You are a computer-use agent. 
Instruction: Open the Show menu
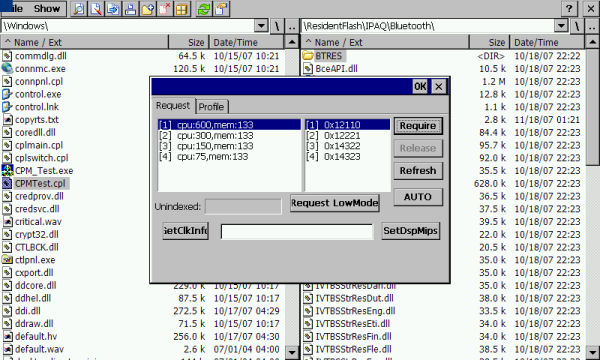click(47, 8)
